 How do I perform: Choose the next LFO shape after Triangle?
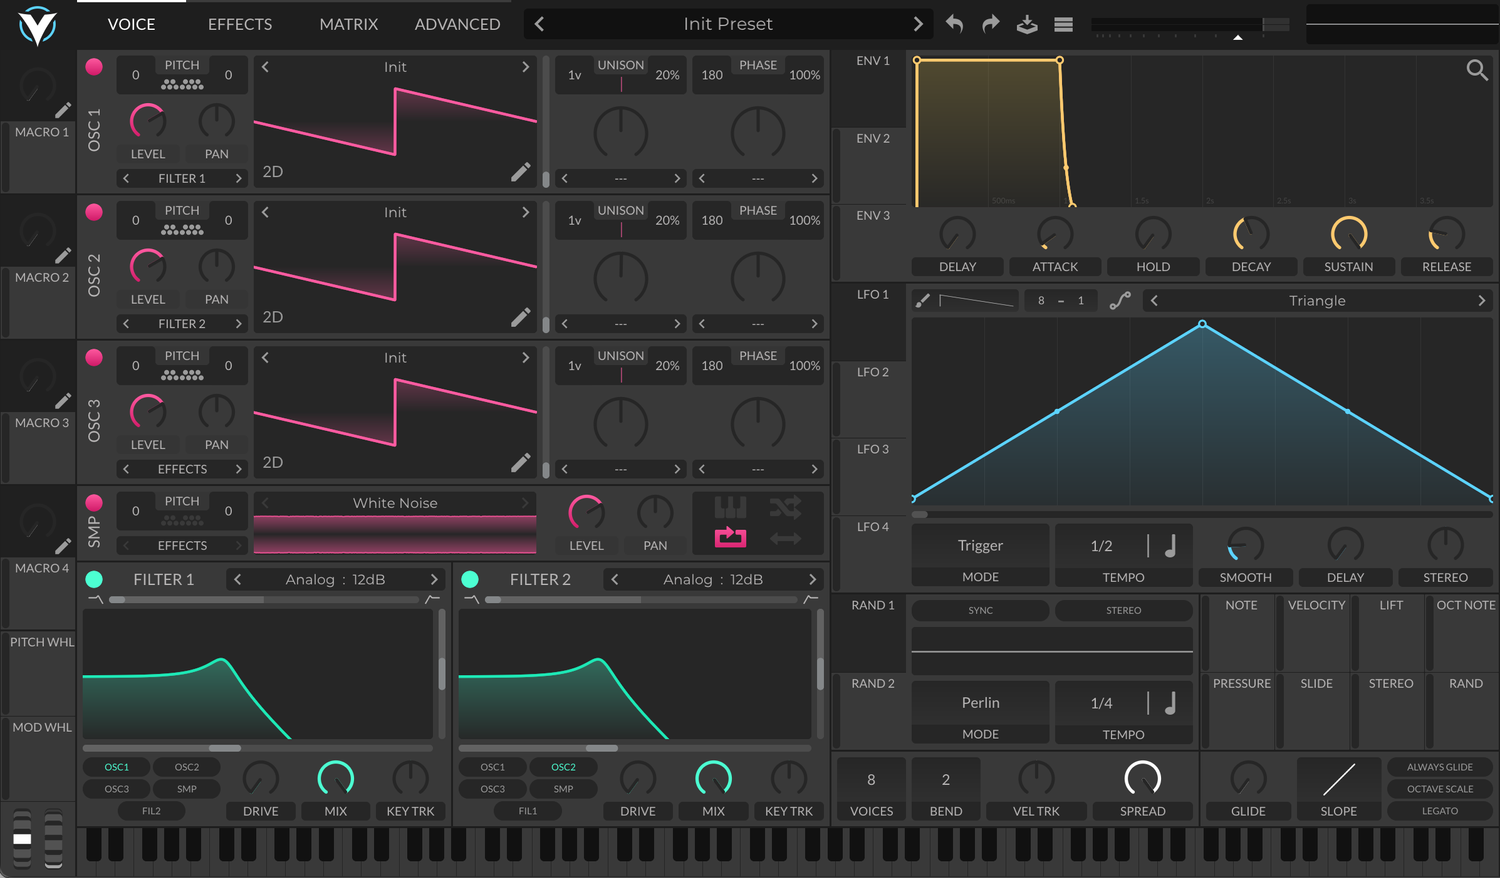tap(1481, 300)
